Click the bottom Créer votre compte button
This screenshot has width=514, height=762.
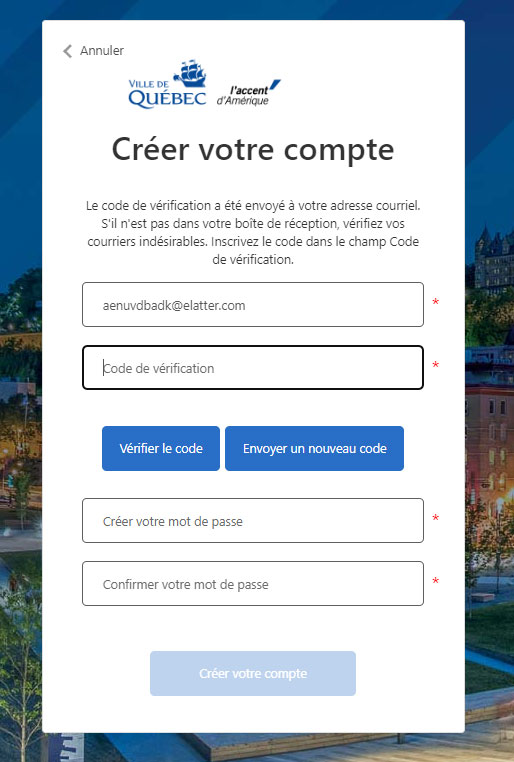[253, 674]
